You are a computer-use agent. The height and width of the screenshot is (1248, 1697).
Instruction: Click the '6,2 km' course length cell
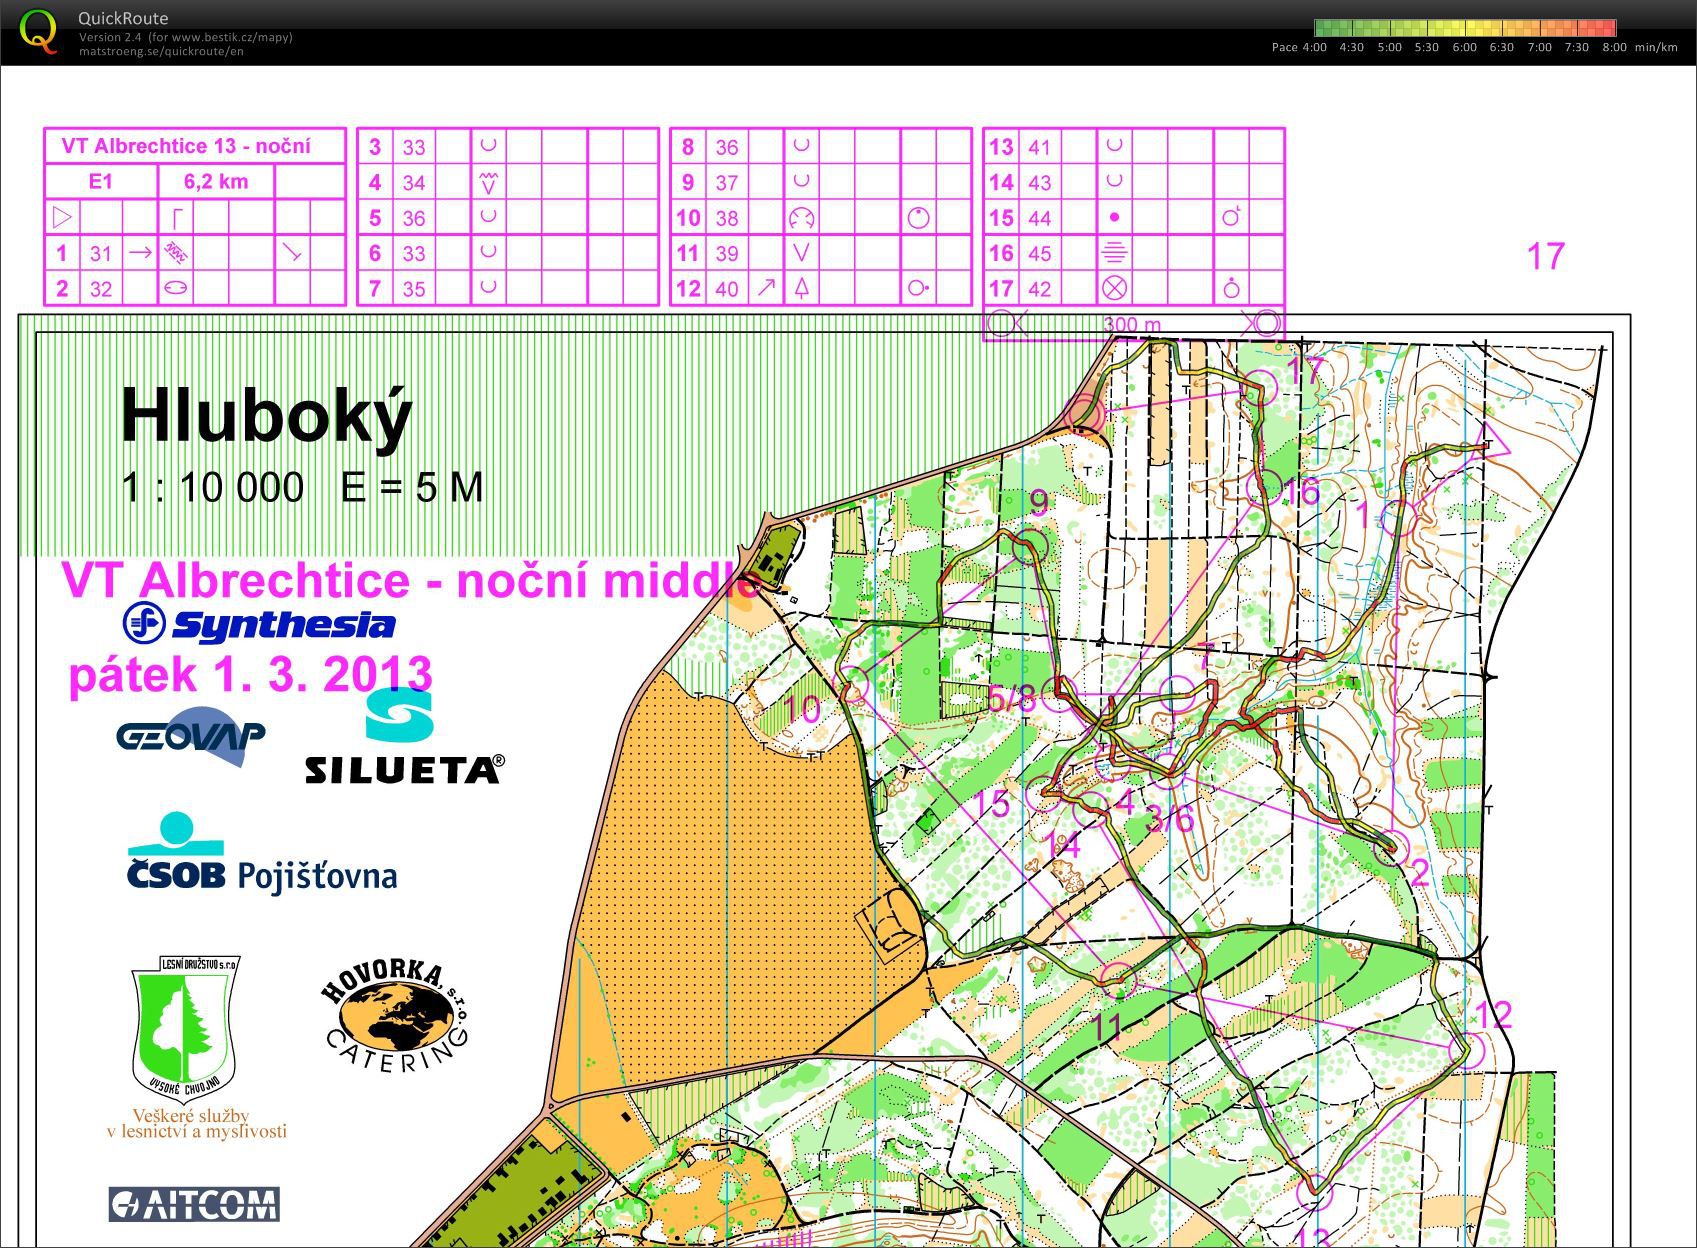pos(216,181)
